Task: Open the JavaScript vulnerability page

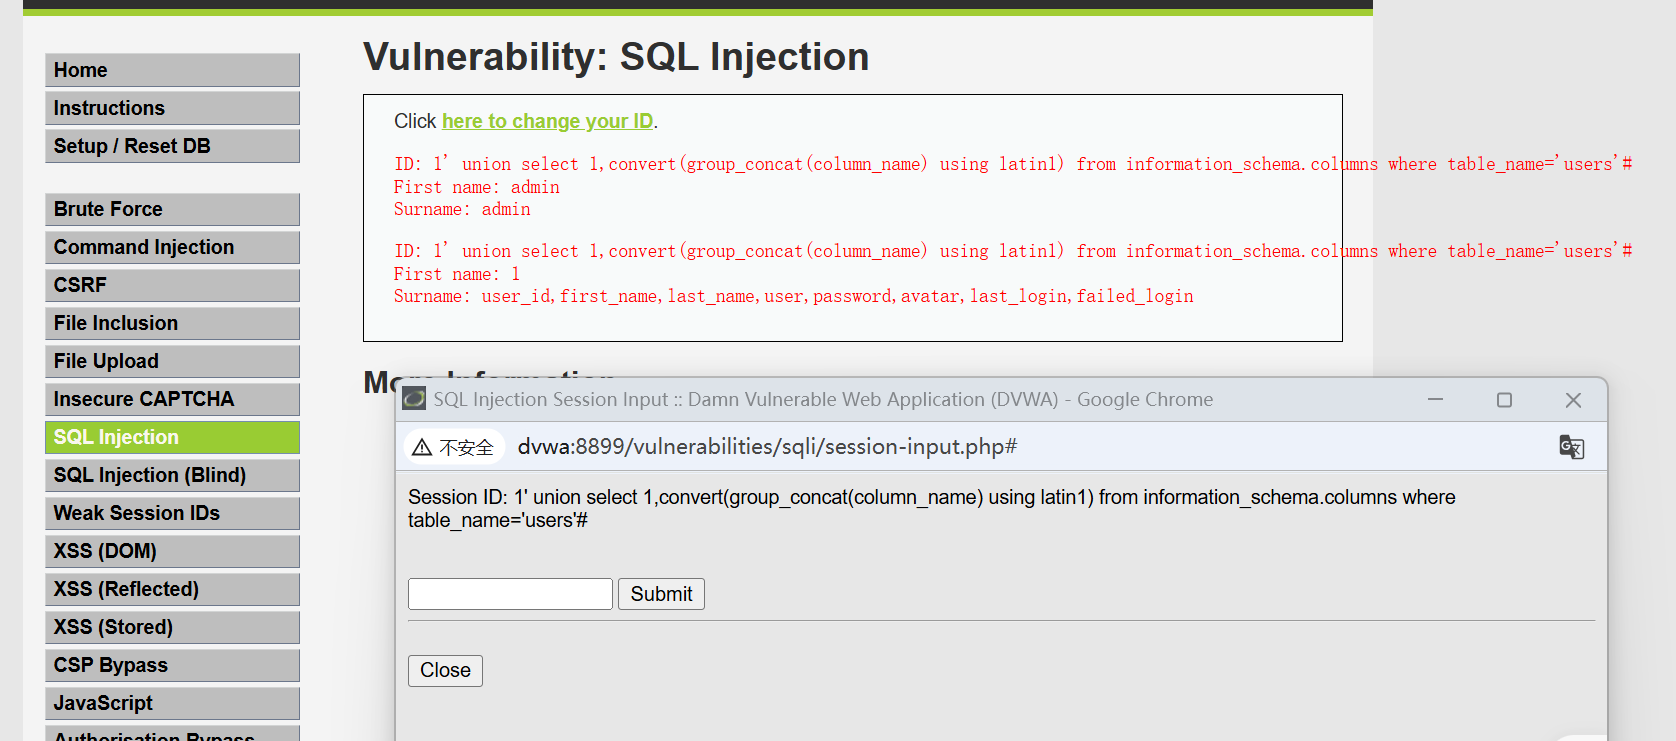Action: (172, 703)
